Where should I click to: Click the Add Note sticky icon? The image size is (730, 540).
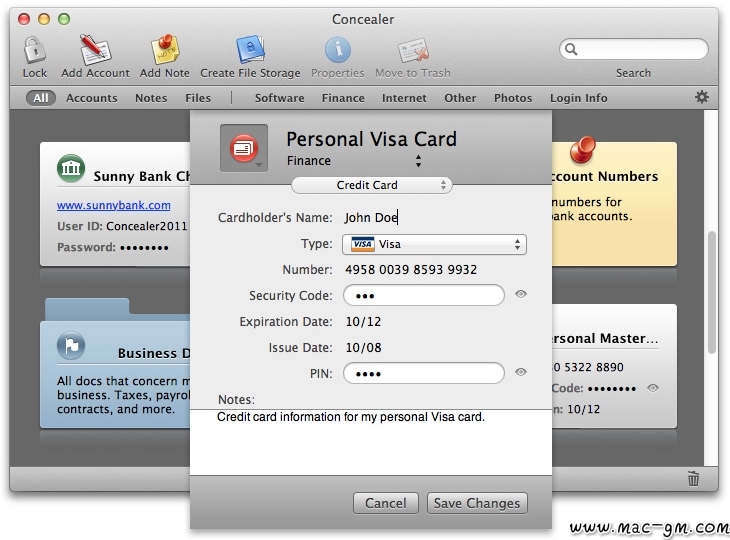tap(165, 49)
